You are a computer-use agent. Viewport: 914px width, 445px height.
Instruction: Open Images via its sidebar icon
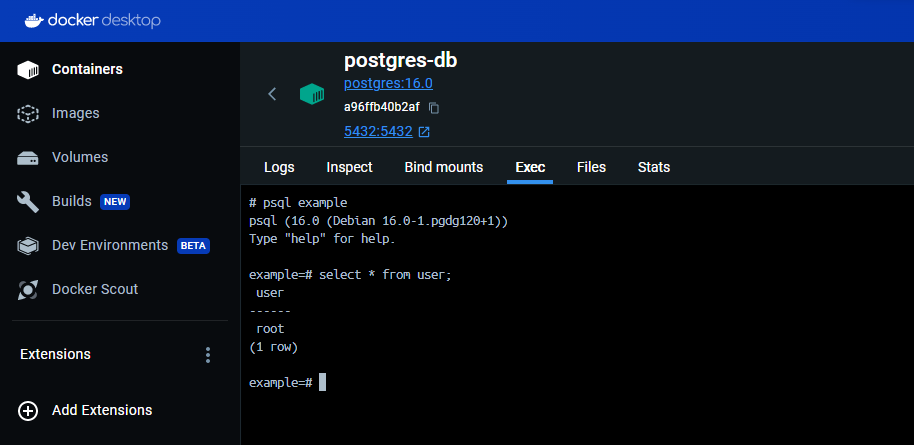coord(28,113)
